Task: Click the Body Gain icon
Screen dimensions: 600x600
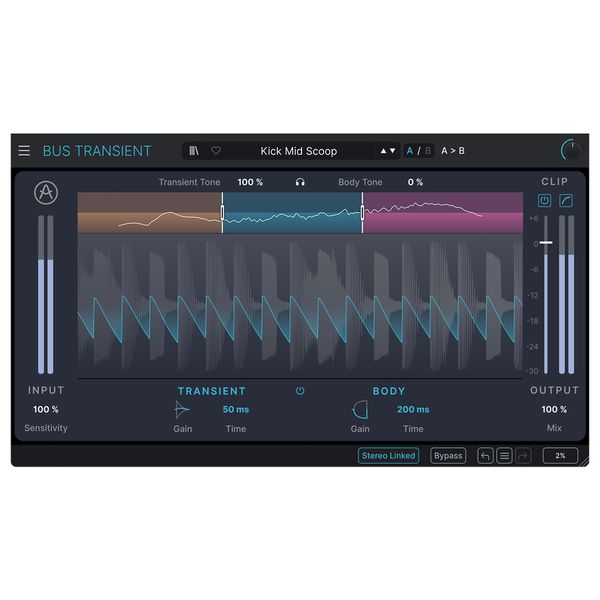Action: 360,410
